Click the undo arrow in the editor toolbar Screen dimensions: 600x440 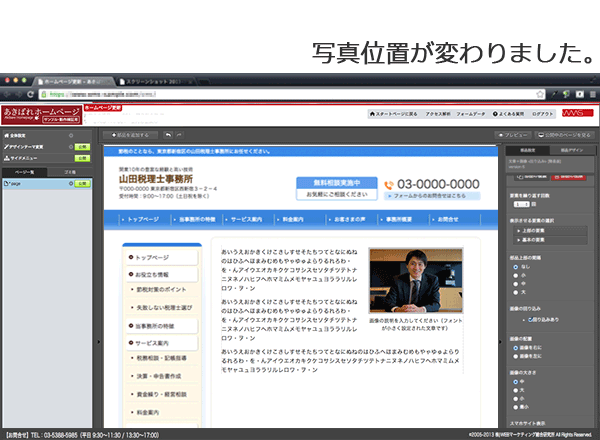(169, 133)
